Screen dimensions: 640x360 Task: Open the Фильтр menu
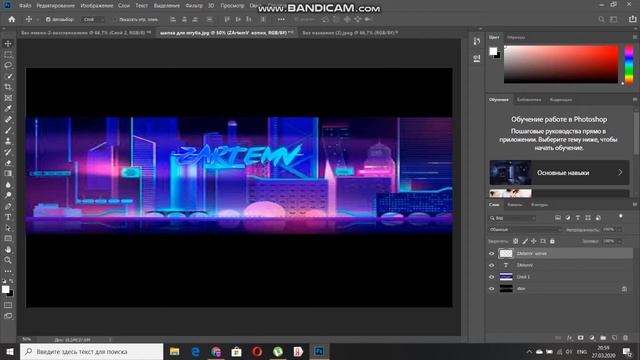tap(194, 6)
